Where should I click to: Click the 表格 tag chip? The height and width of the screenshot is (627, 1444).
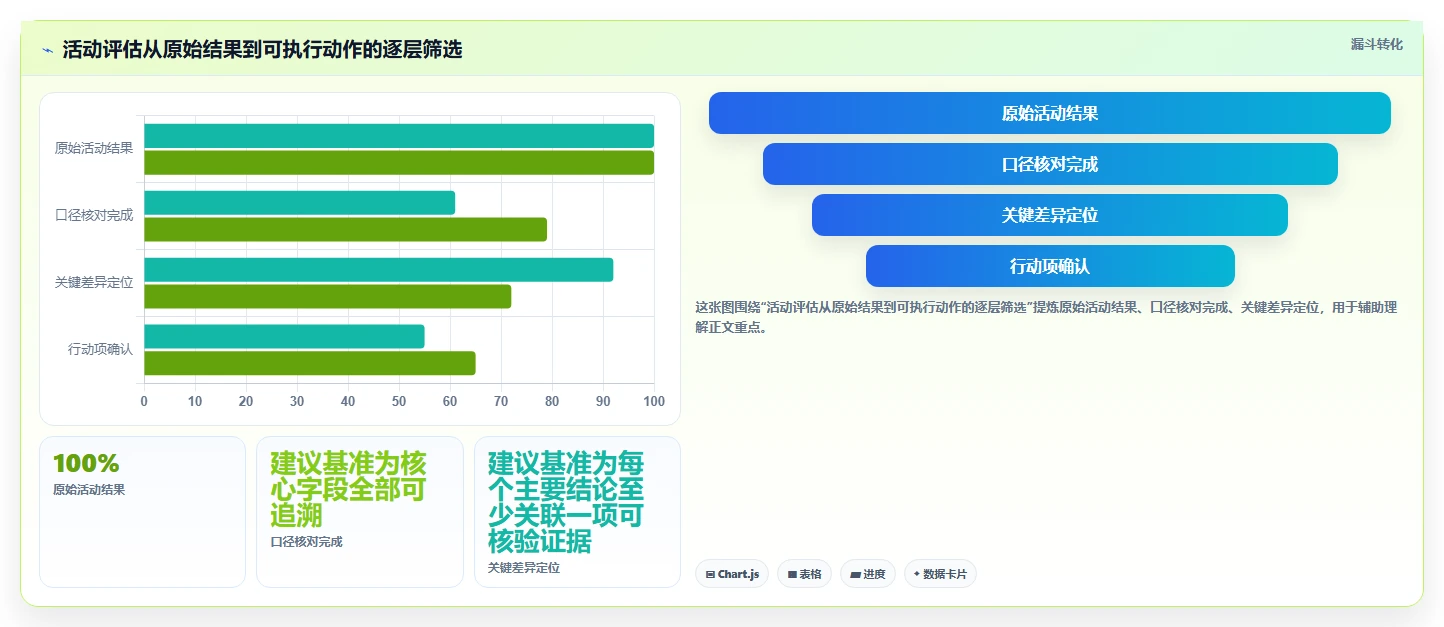(x=804, y=574)
